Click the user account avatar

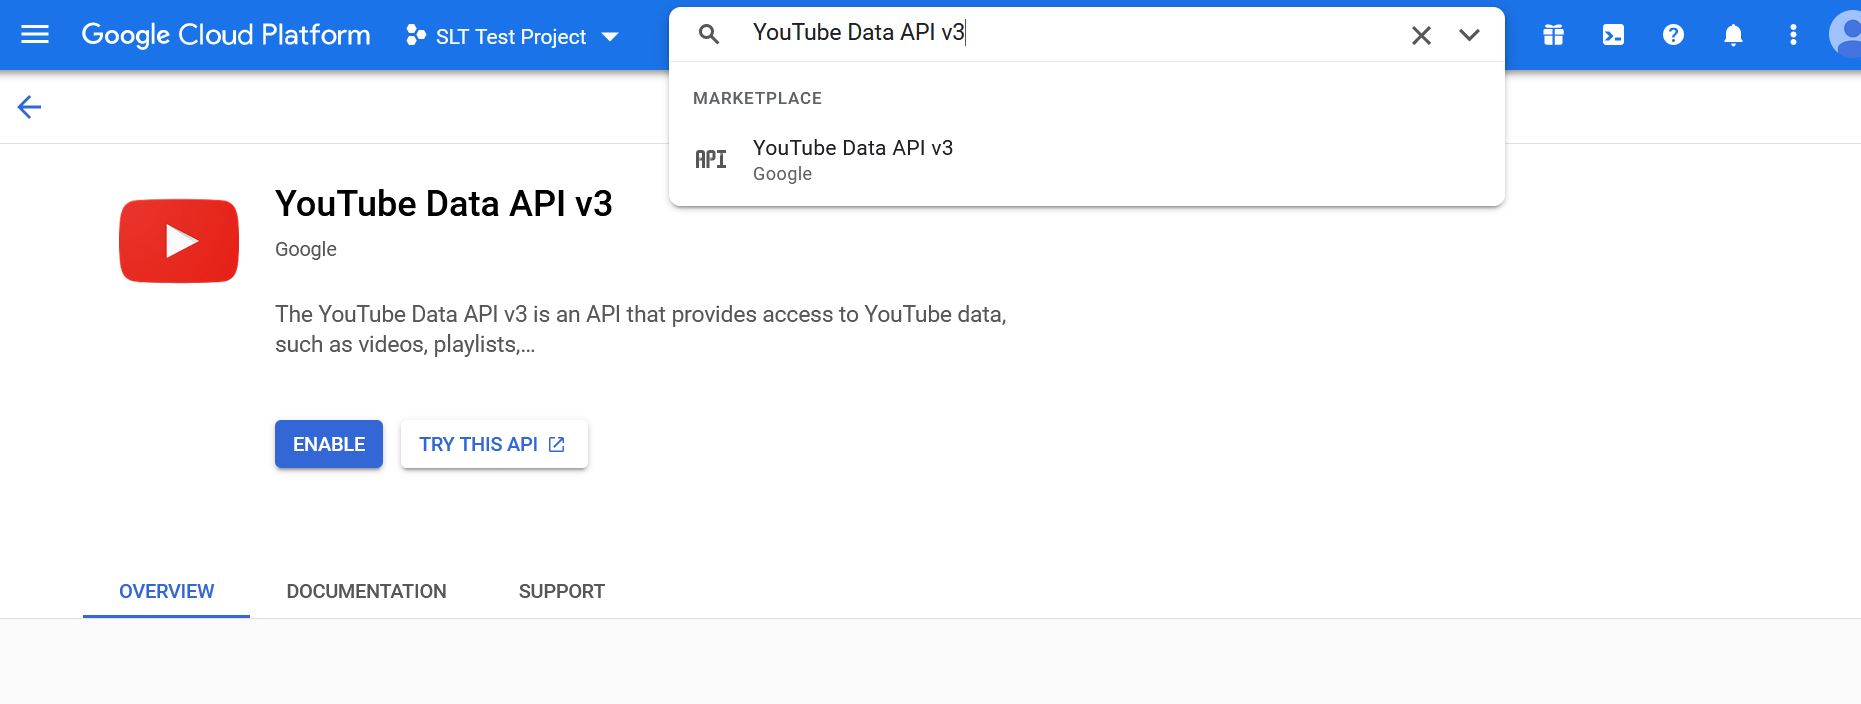1846,35
